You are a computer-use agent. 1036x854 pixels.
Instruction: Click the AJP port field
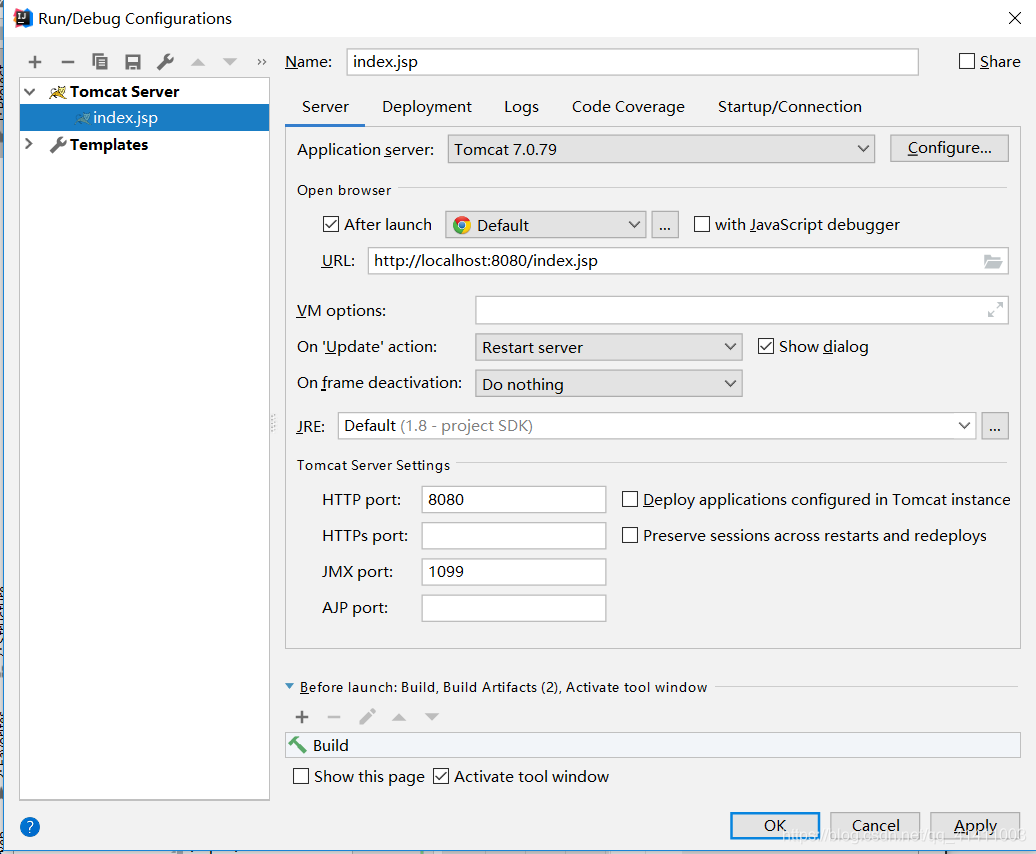(513, 608)
